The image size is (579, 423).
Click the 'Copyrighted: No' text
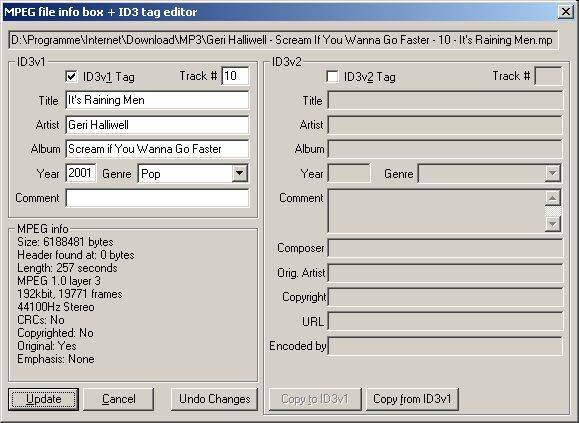coord(55,333)
